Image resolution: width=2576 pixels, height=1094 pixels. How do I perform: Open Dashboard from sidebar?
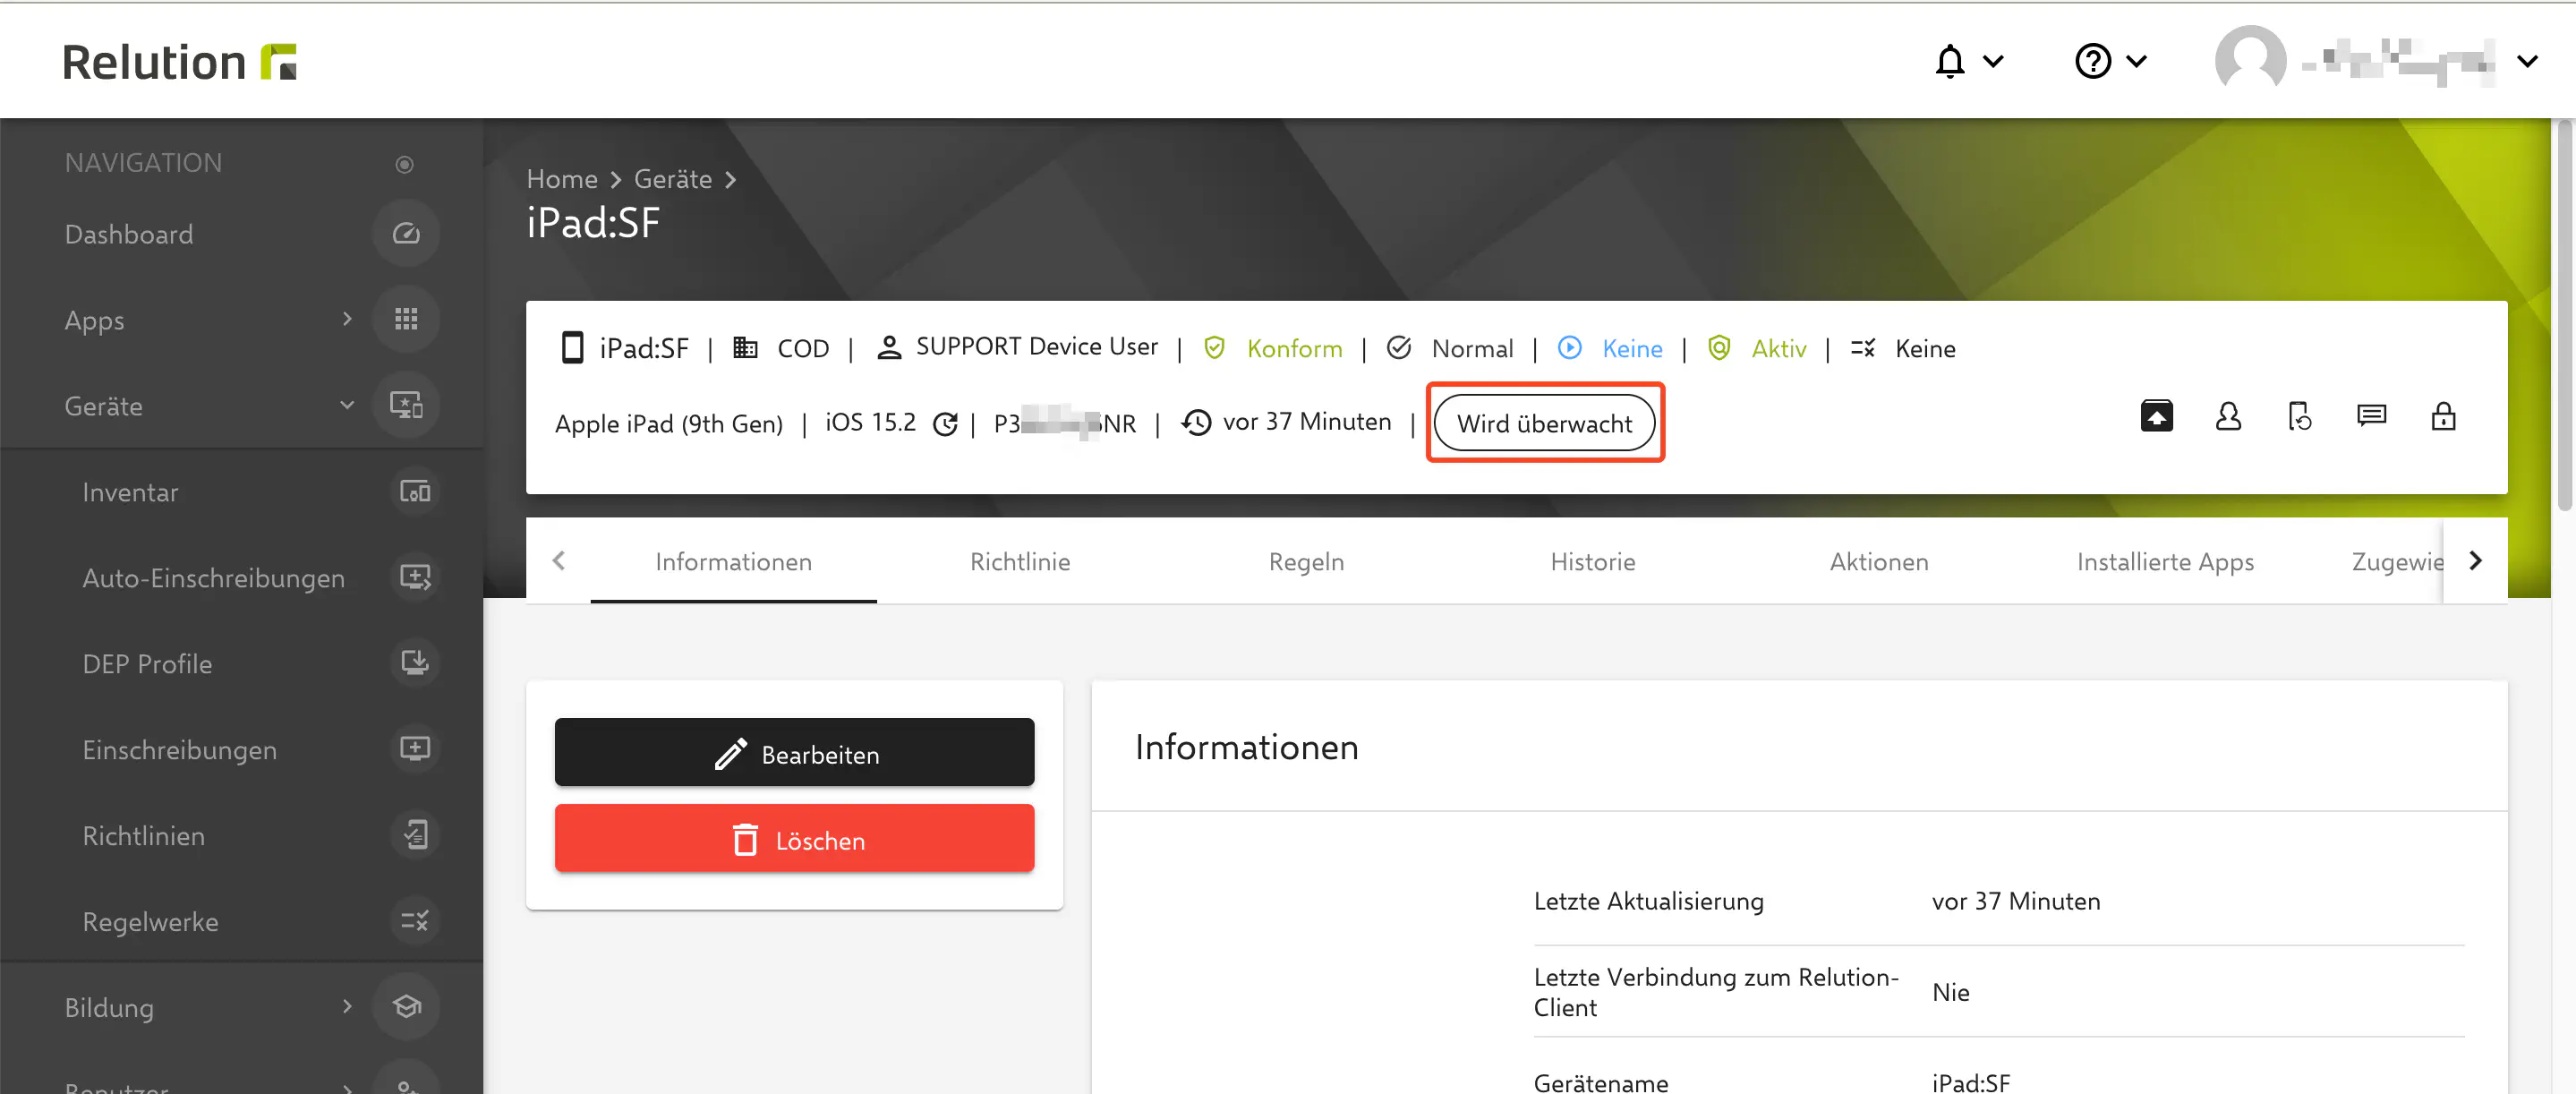click(x=129, y=234)
